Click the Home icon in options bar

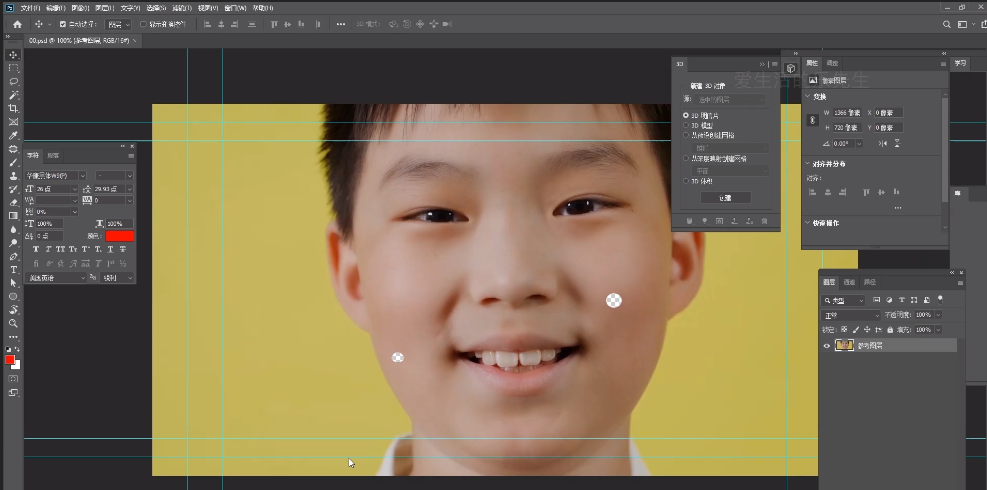tap(17, 23)
